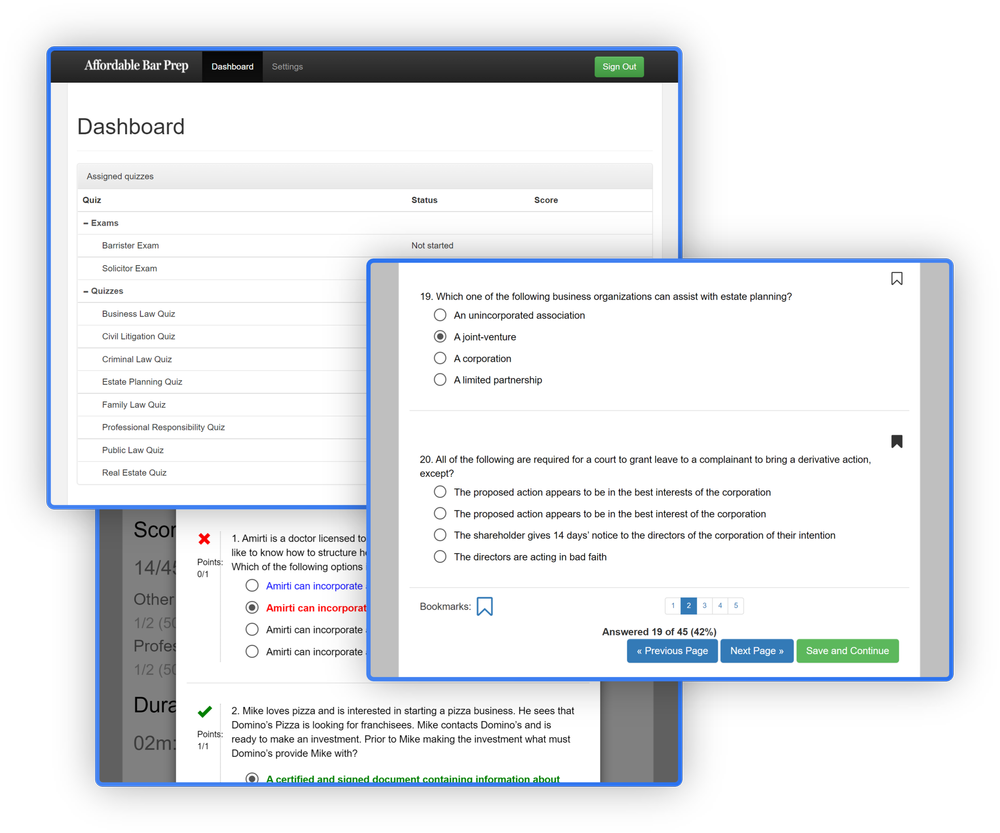Image resolution: width=1000 pixels, height=833 pixels.
Task: Click the green Sign Out button
Action: point(619,66)
